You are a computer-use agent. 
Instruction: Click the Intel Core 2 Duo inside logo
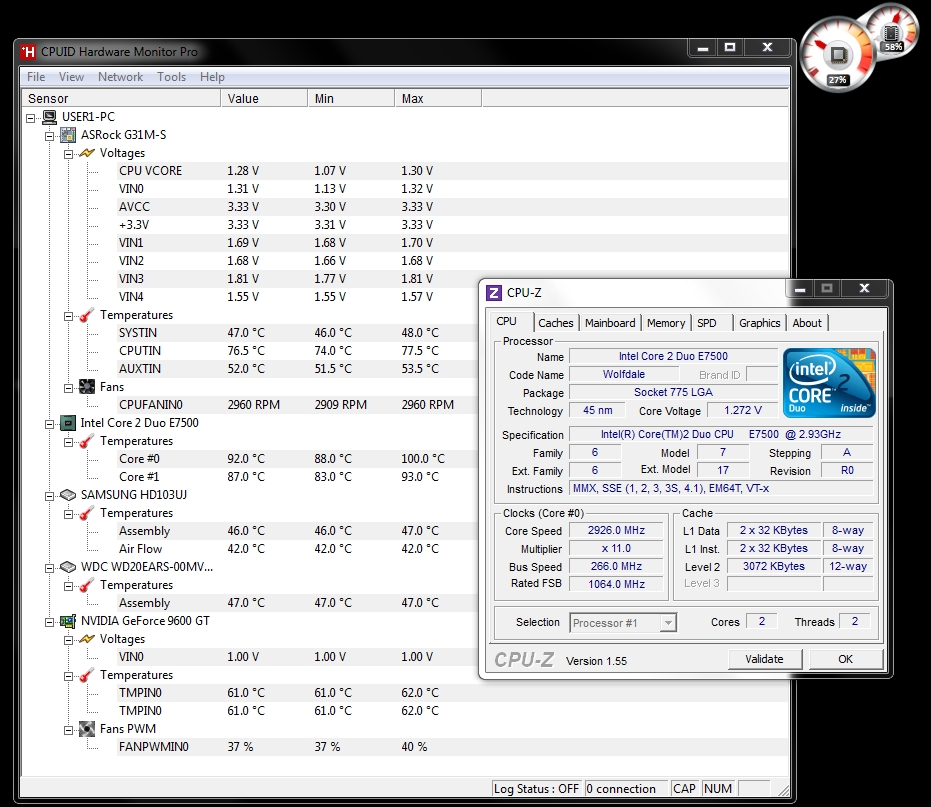(829, 382)
